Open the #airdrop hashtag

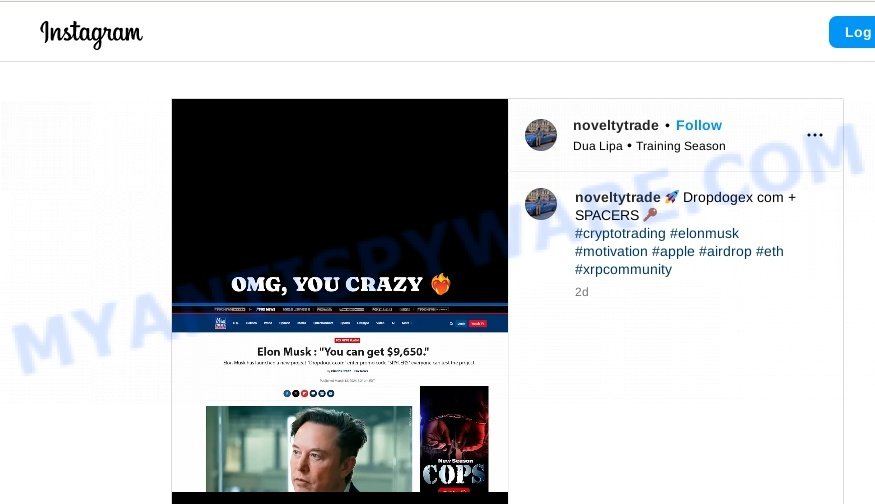pos(725,252)
